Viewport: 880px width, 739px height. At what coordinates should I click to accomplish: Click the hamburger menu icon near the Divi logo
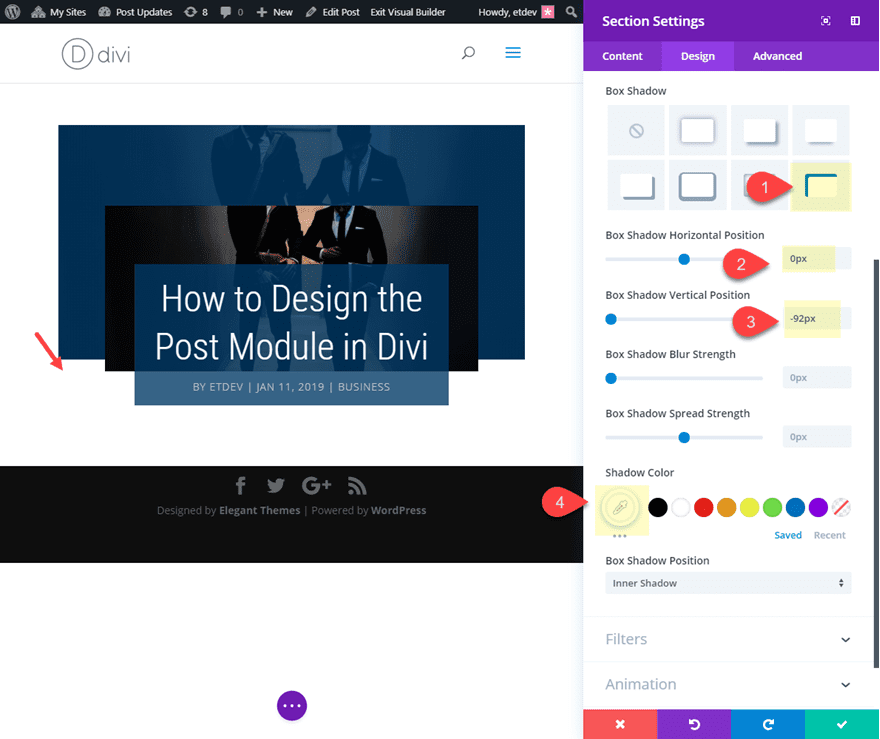tap(513, 53)
